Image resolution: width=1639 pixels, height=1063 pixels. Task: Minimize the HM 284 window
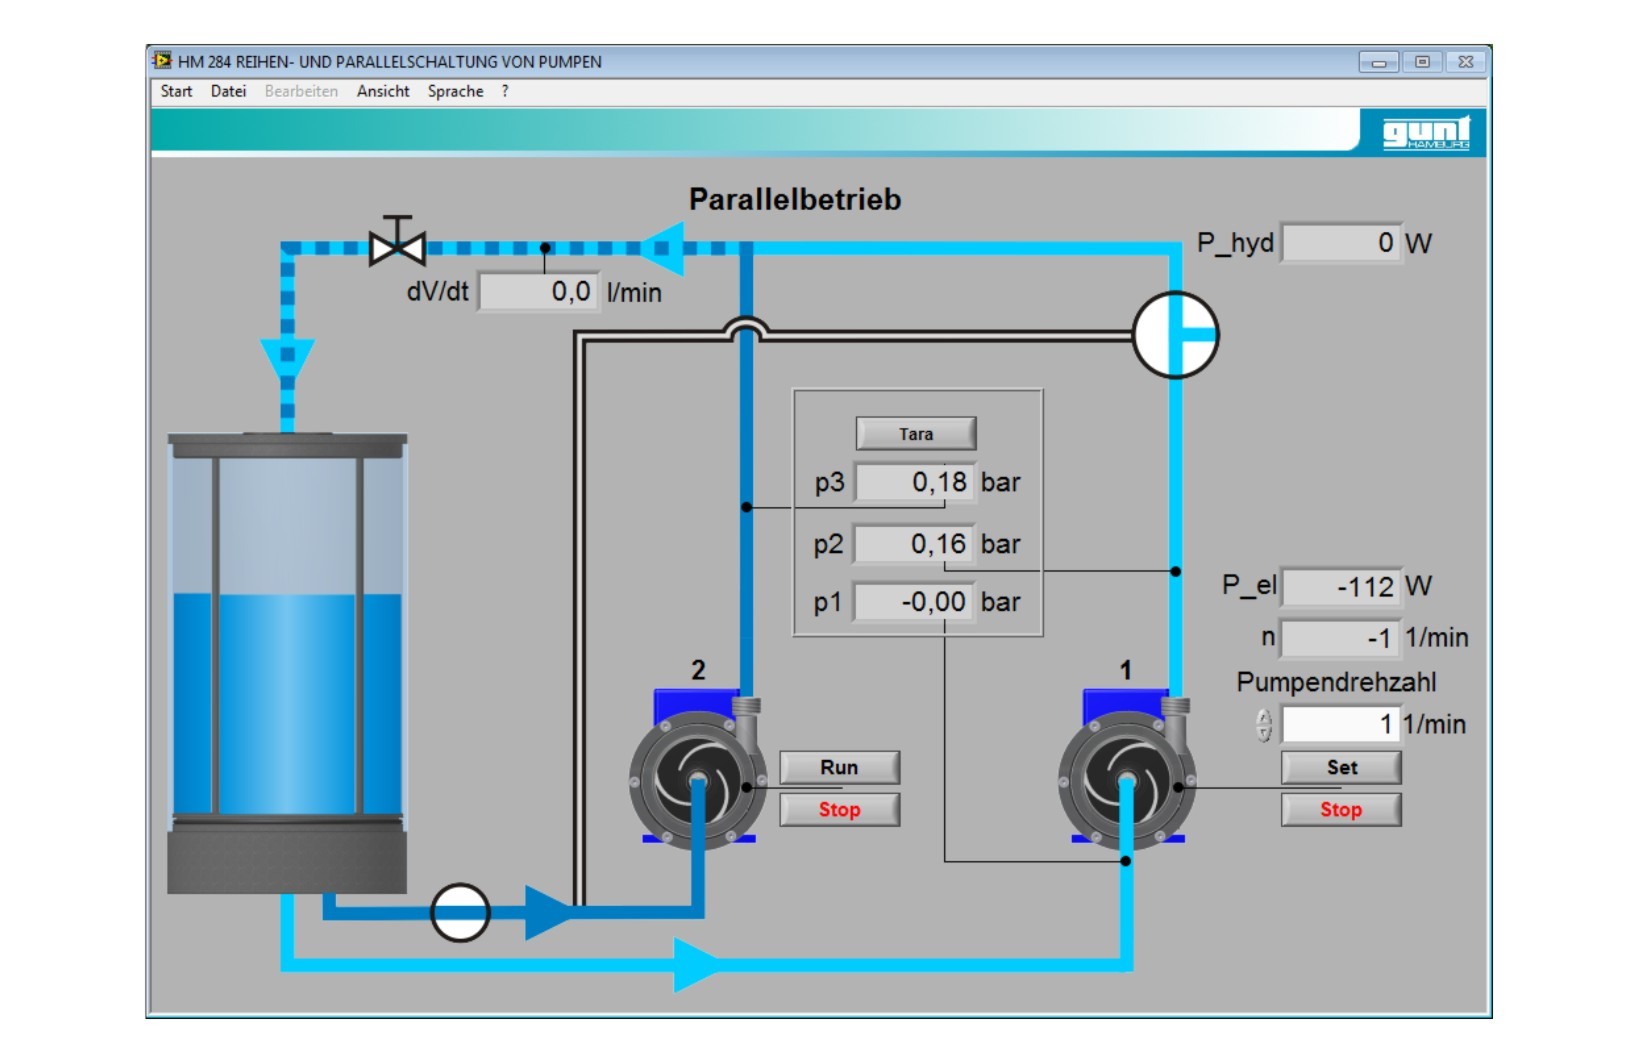(x=1378, y=62)
